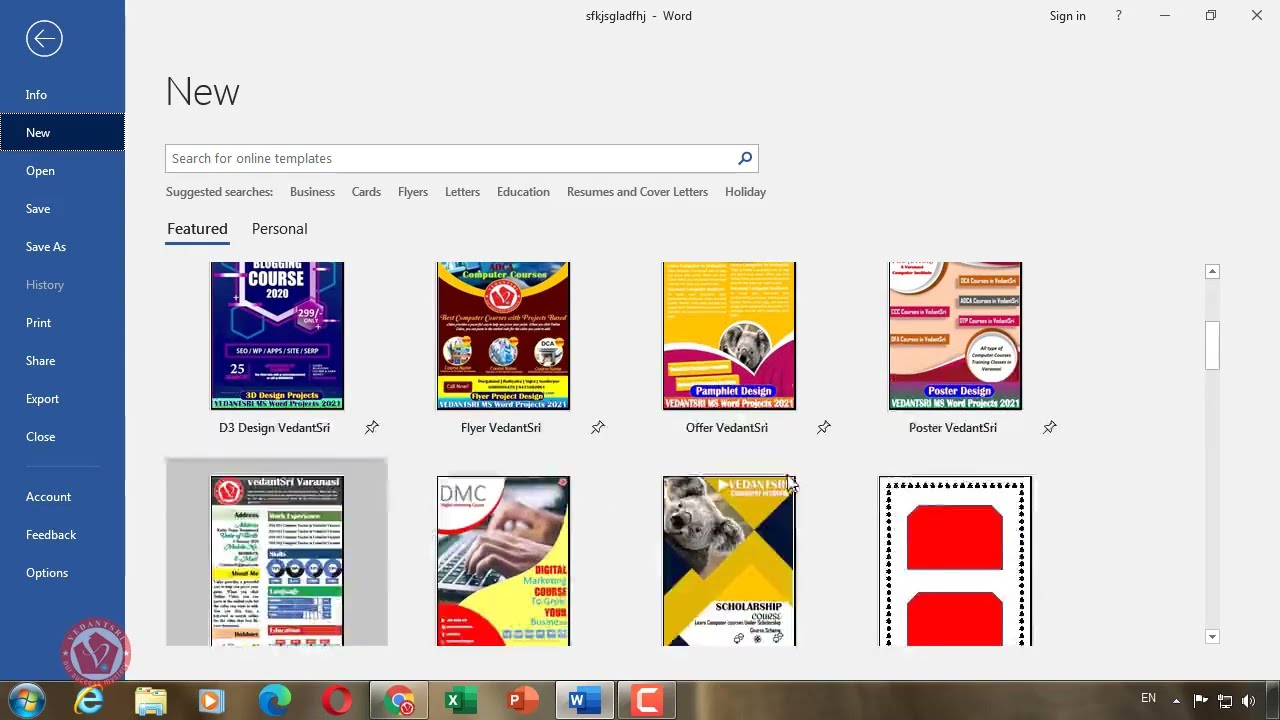Open Excel from the taskbar
The image size is (1280, 720).
pos(458,700)
